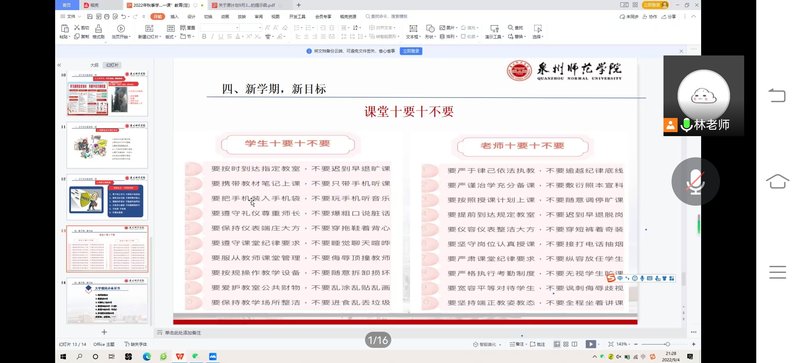Click the Find magnifier icon
Image resolution: width=798 pixels, height=363 pixels.
click(x=510, y=27)
